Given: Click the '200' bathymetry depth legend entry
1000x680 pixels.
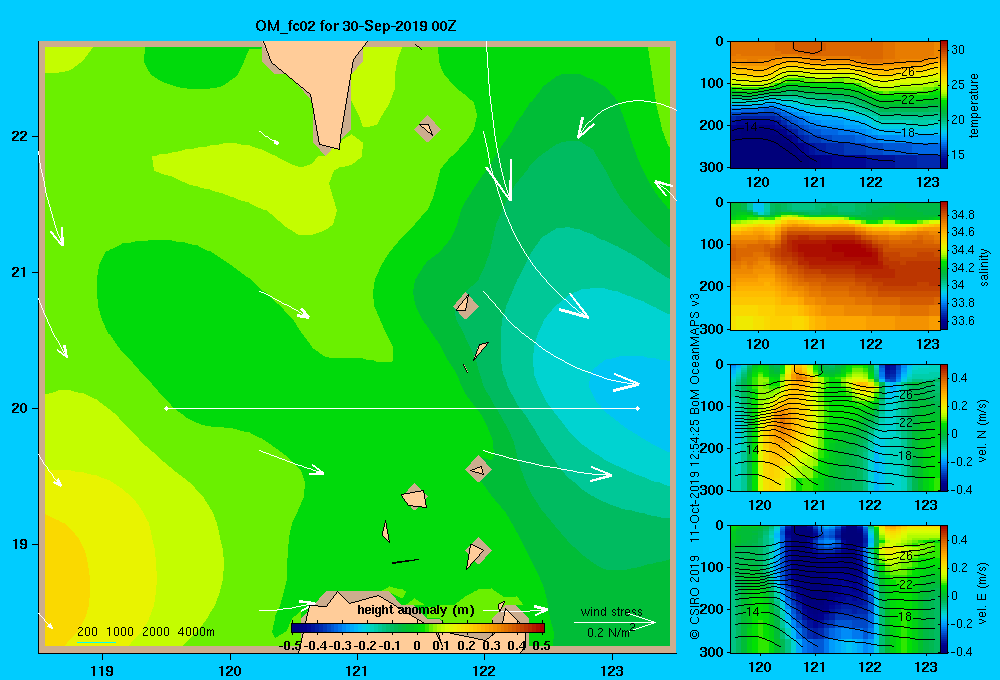Looking at the screenshot, I should point(87,632).
